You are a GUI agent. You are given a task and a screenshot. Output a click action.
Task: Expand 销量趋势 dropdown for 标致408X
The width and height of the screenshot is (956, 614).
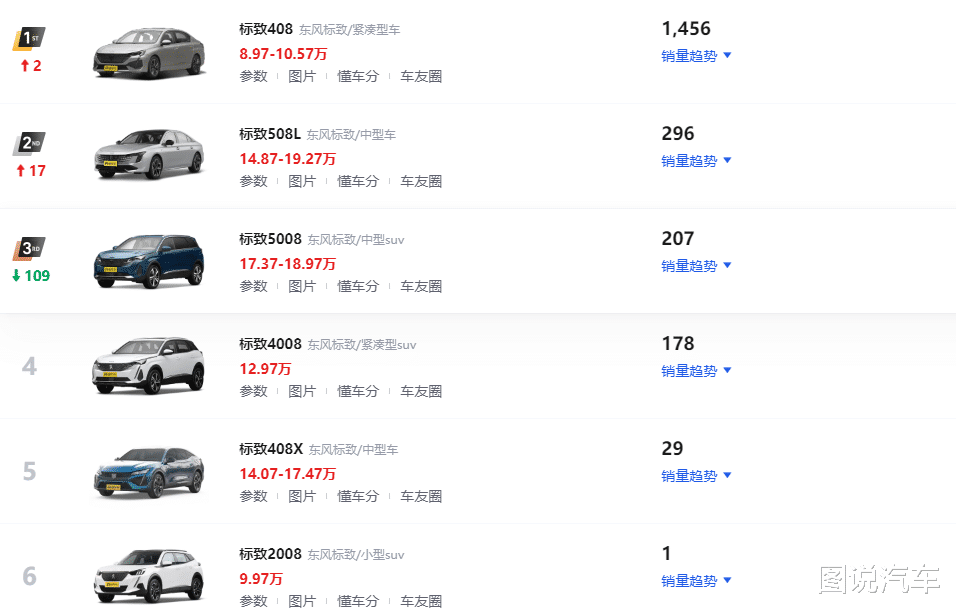click(x=696, y=476)
